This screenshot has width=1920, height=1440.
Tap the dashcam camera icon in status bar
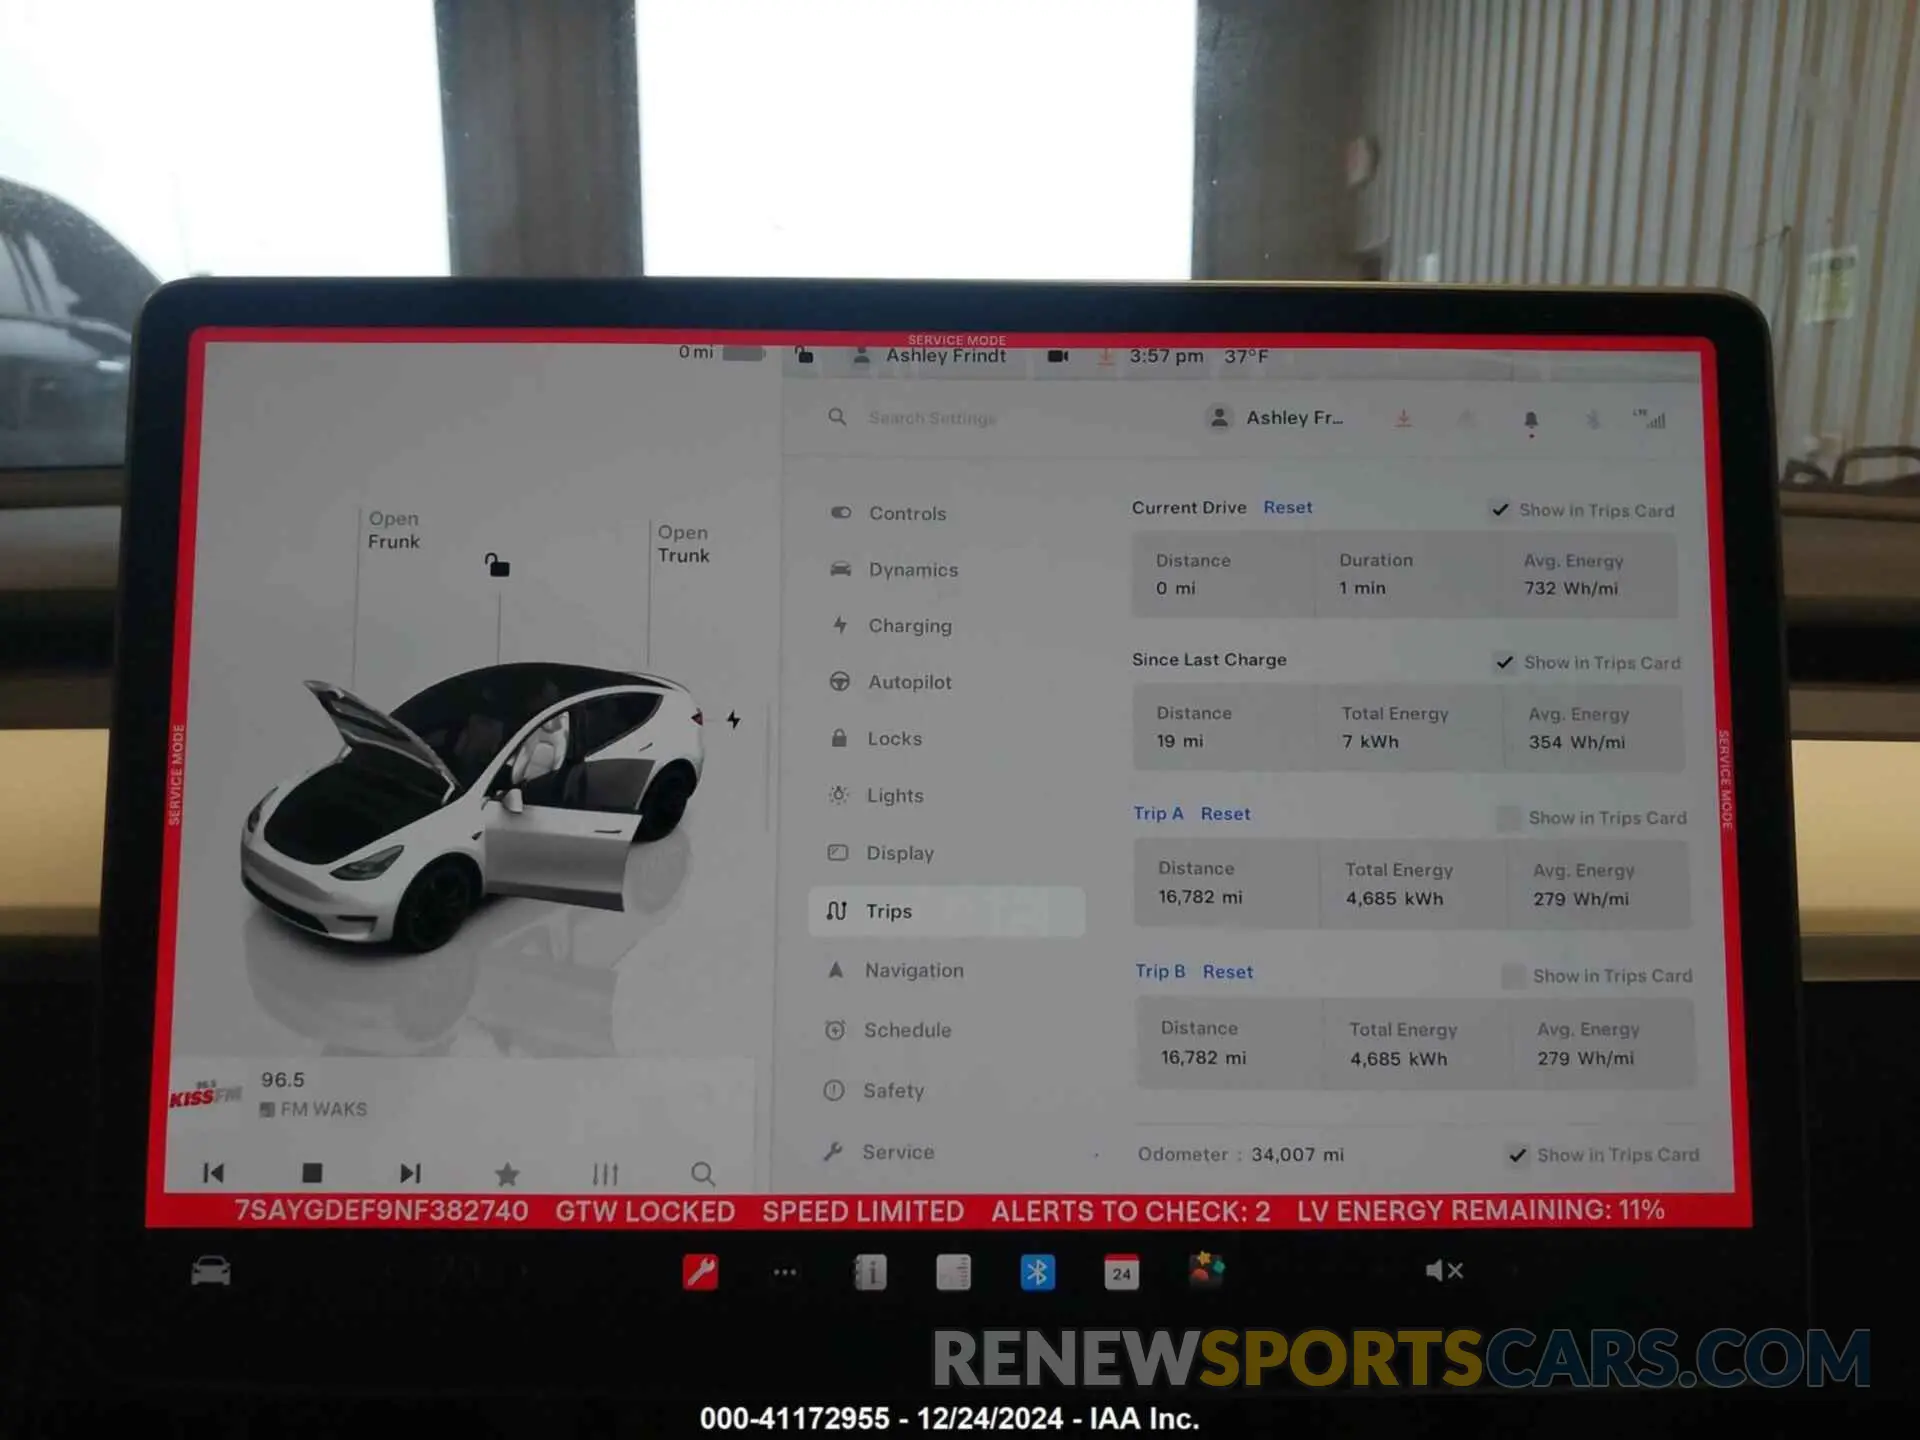(1058, 356)
